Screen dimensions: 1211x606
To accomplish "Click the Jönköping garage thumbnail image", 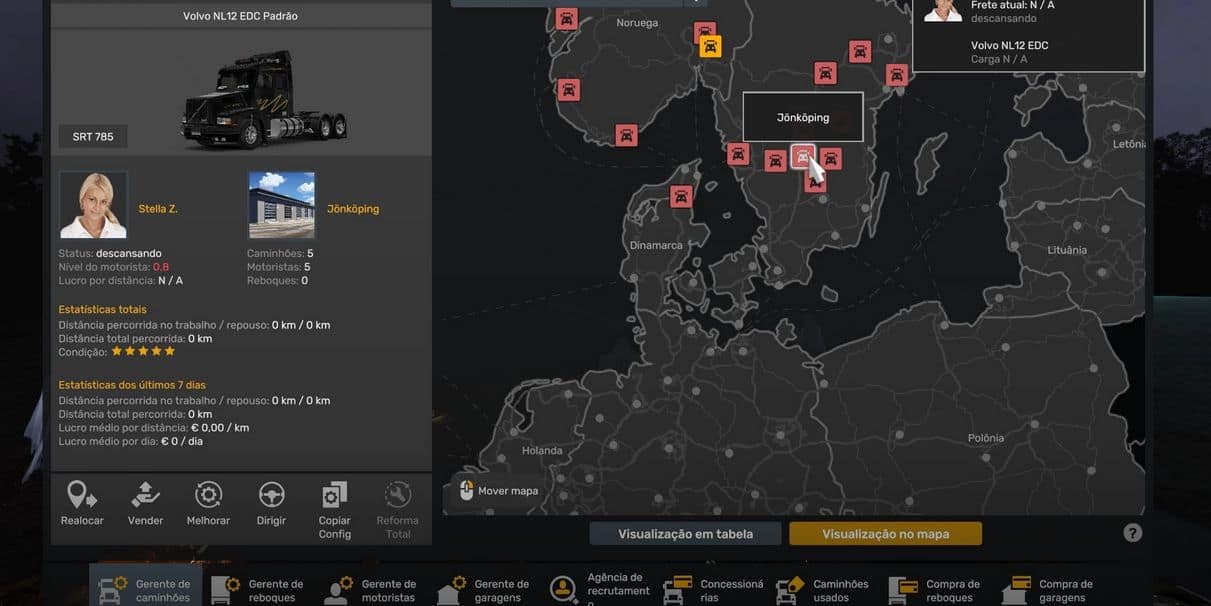I will pos(281,205).
